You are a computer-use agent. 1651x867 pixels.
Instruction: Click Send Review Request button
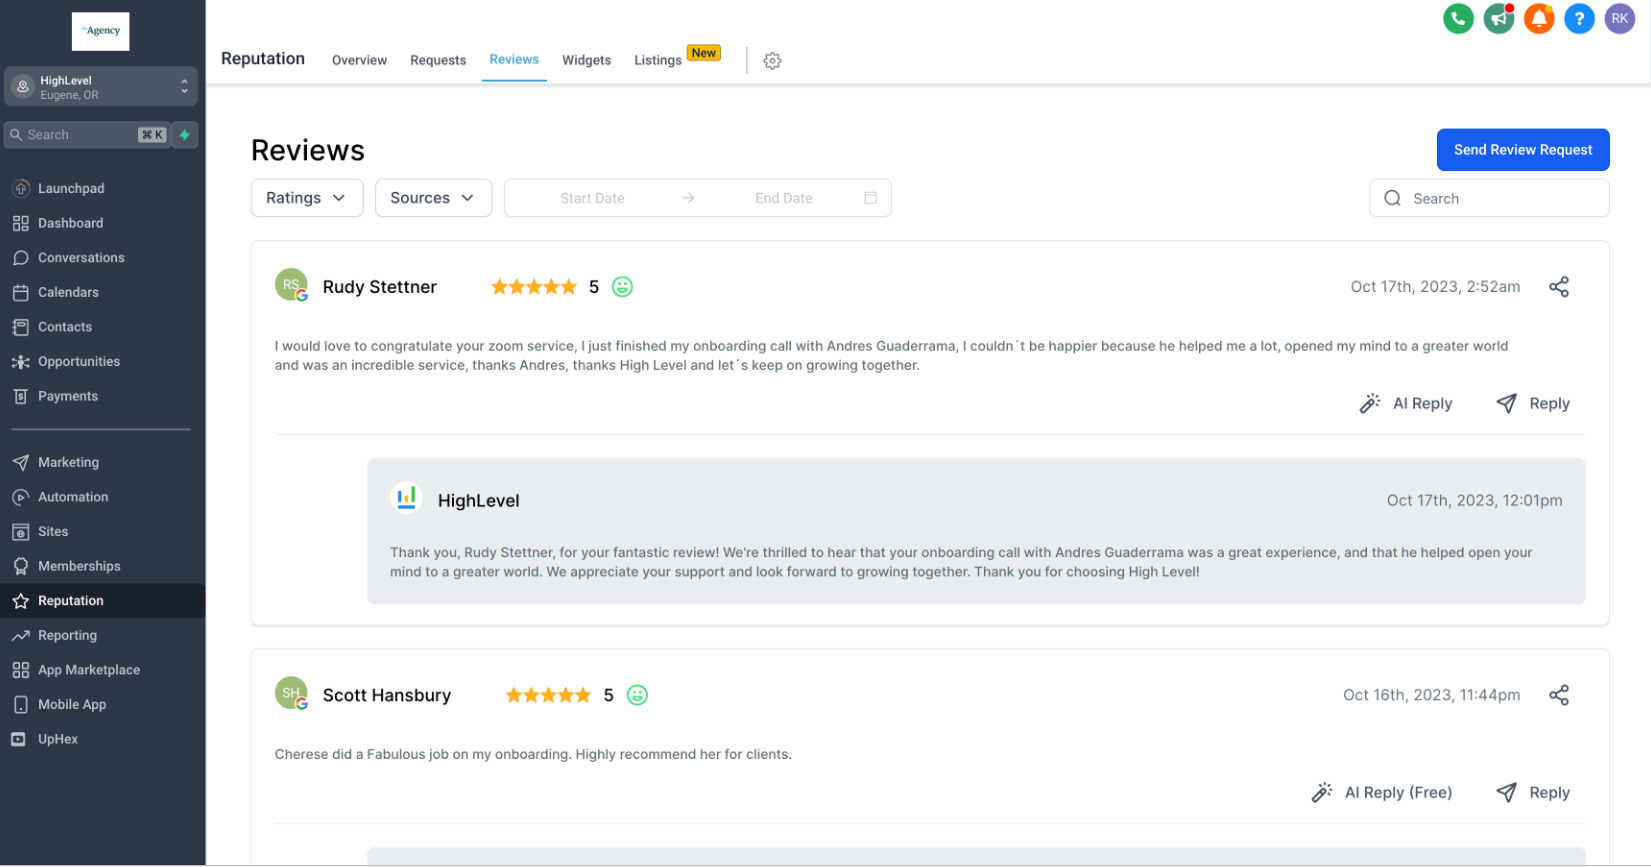(x=1522, y=150)
